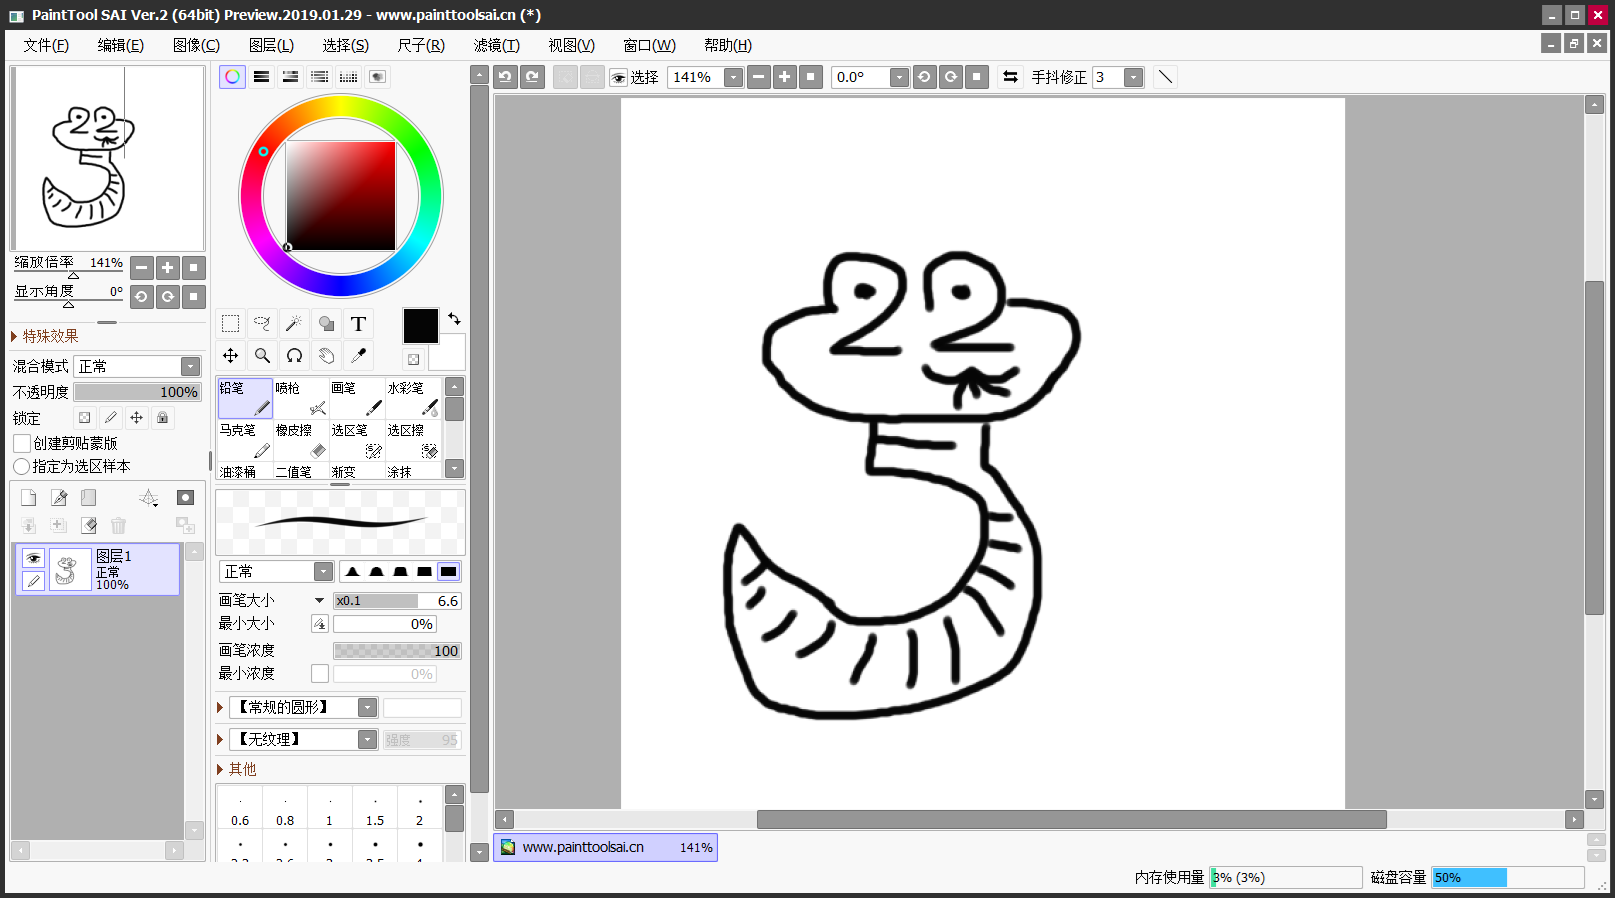This screenshot has height=898, width=1615.
Task: Choose the 1.5 brush size preset
Action: (x=375, y=808)
